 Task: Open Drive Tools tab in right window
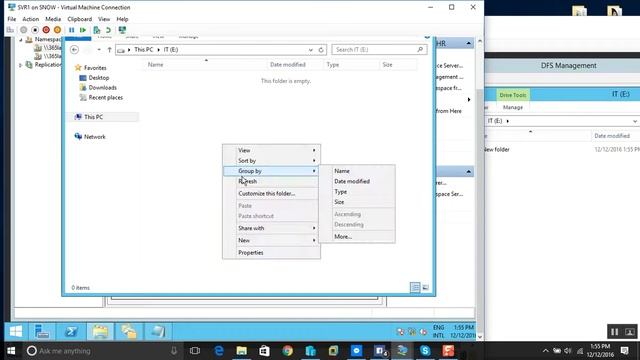pos(513,95)
